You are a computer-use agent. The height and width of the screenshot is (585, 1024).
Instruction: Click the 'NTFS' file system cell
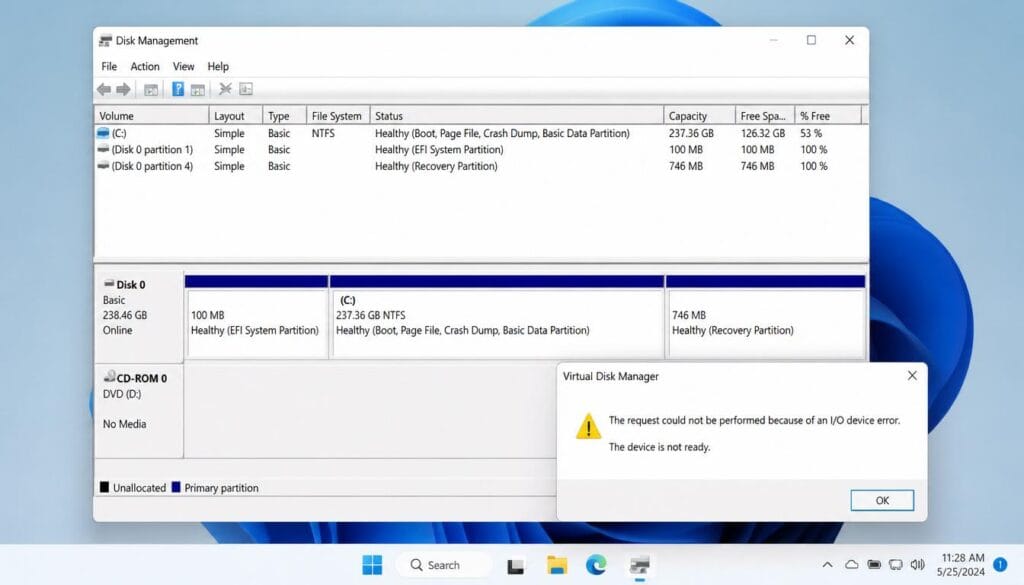click(x=323, y=133)
